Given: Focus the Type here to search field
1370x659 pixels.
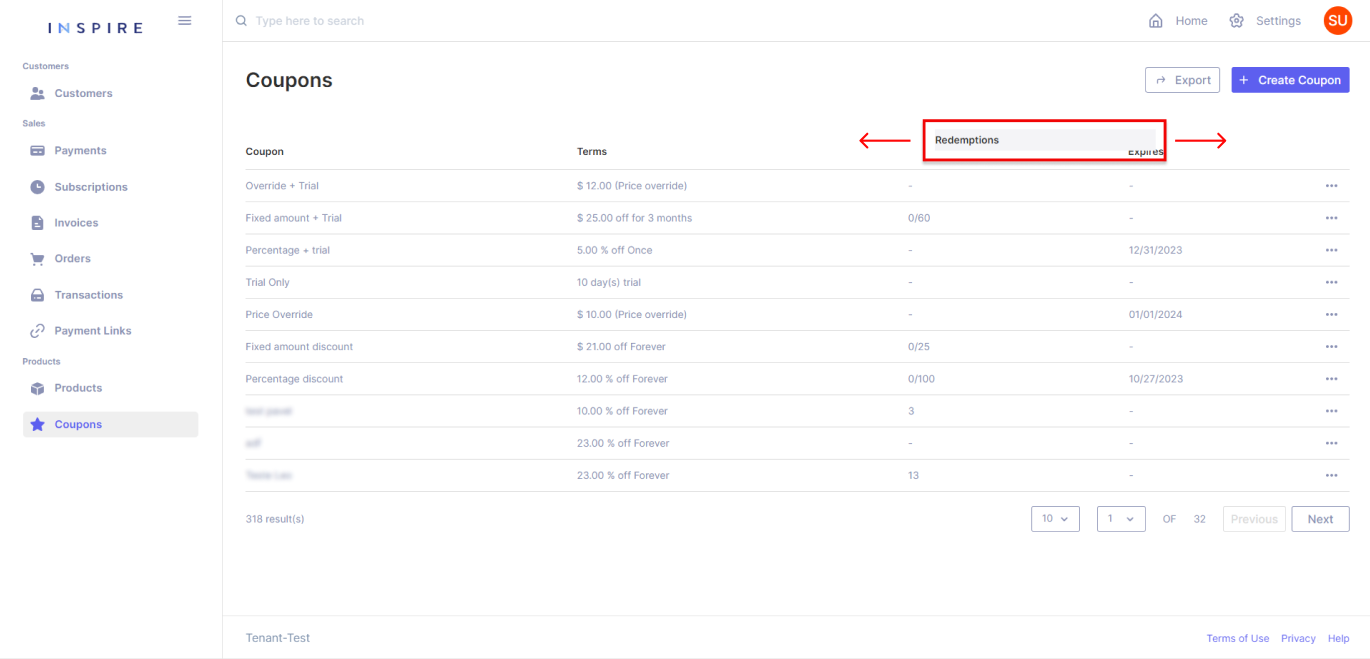Looking at the screenshot, I should (x=310, y=21).
